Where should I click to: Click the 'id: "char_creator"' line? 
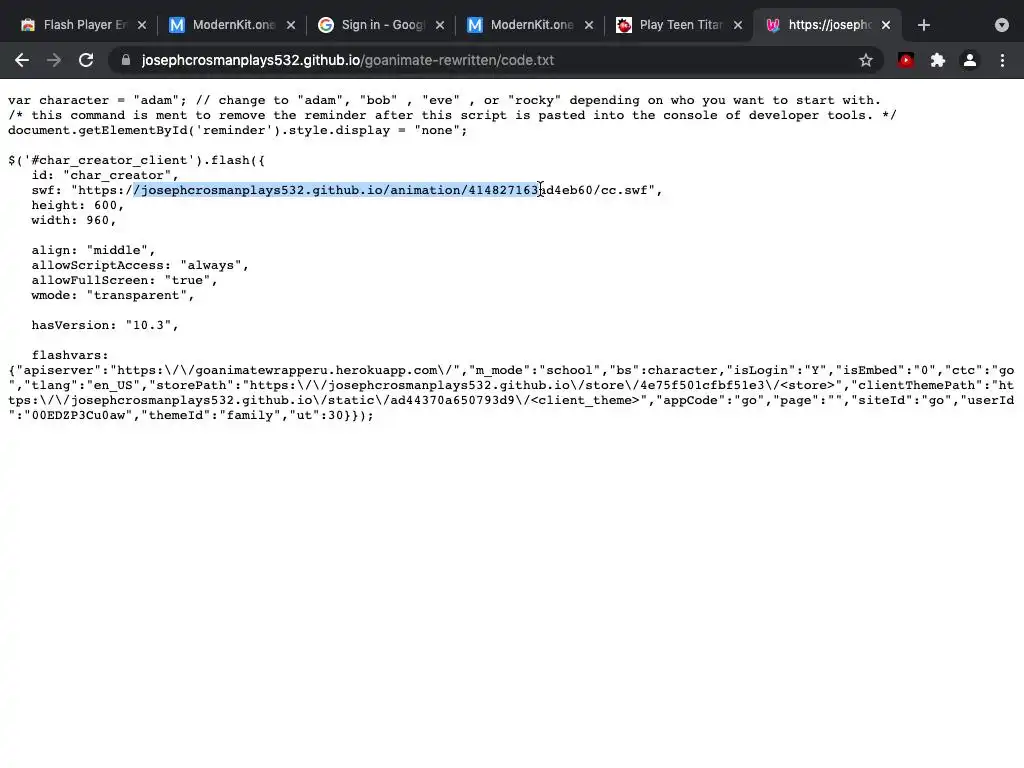(x=104, y=175)
